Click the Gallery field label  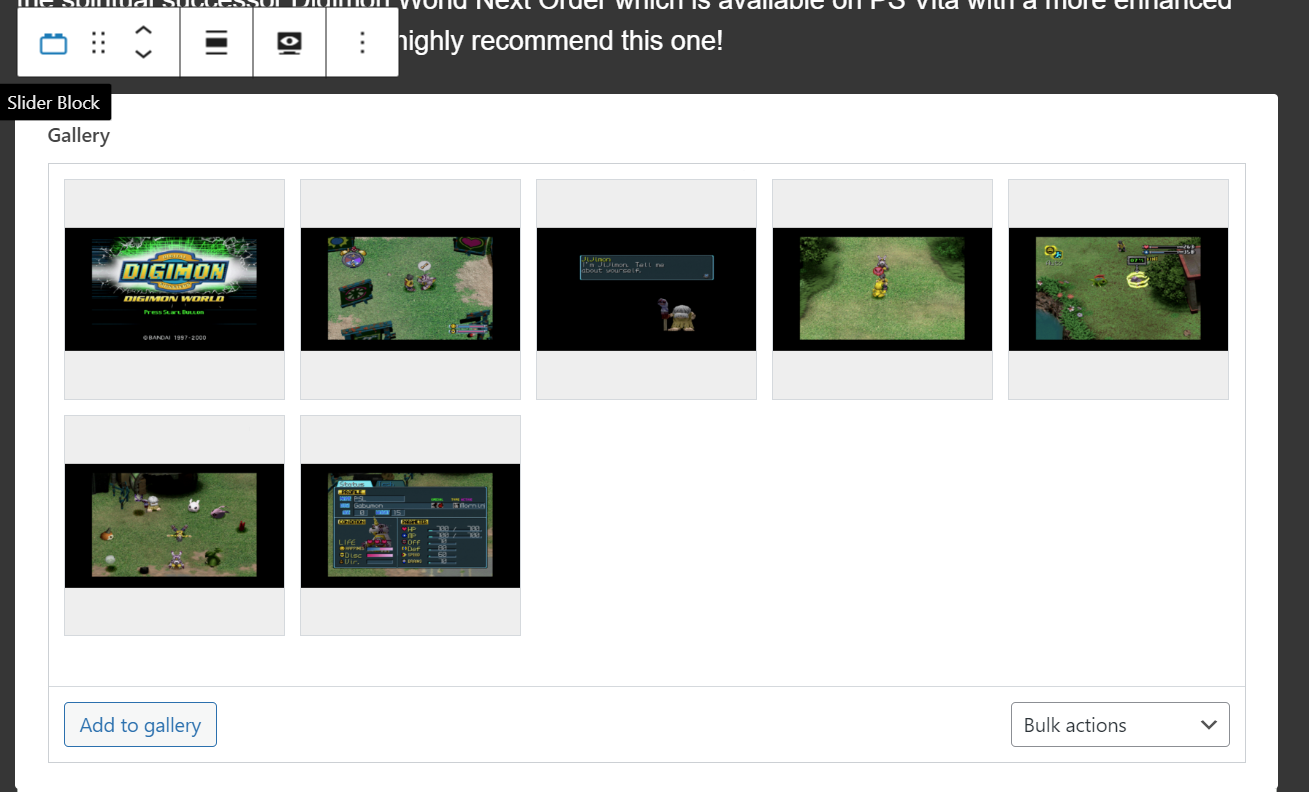(79, 135)
